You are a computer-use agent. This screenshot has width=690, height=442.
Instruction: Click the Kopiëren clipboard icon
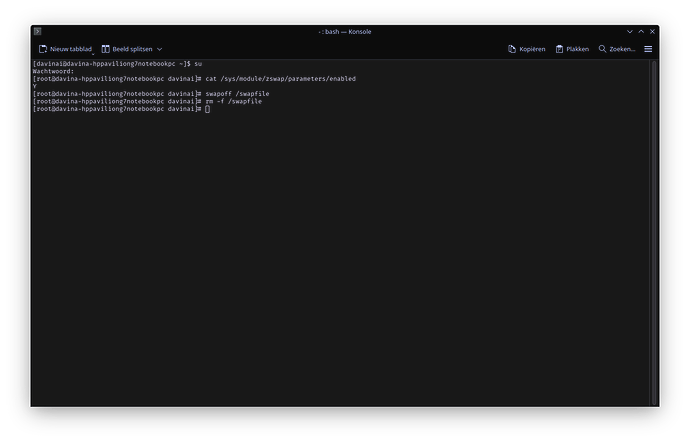point(512,48)
